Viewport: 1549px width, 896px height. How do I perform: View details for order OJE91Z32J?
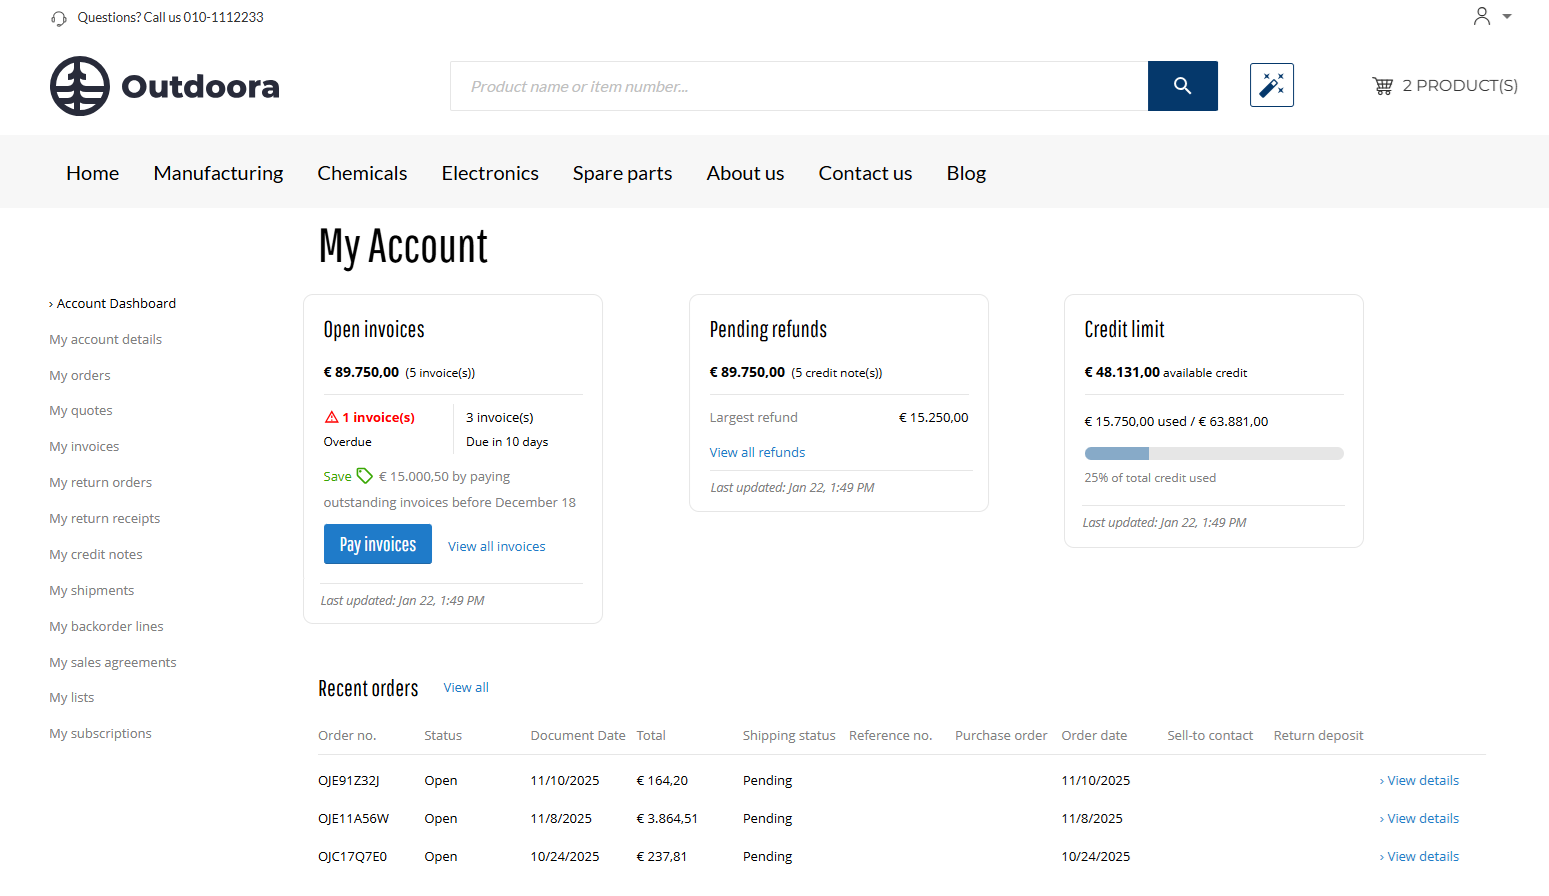point(1421,780)
